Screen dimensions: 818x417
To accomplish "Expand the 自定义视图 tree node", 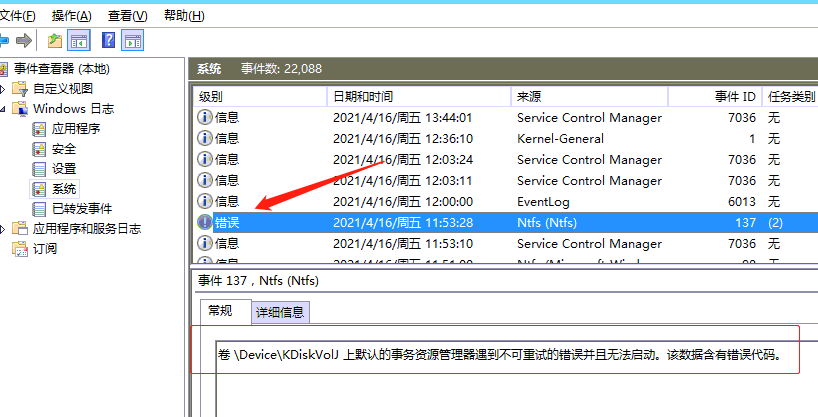I will click(4, 89).
